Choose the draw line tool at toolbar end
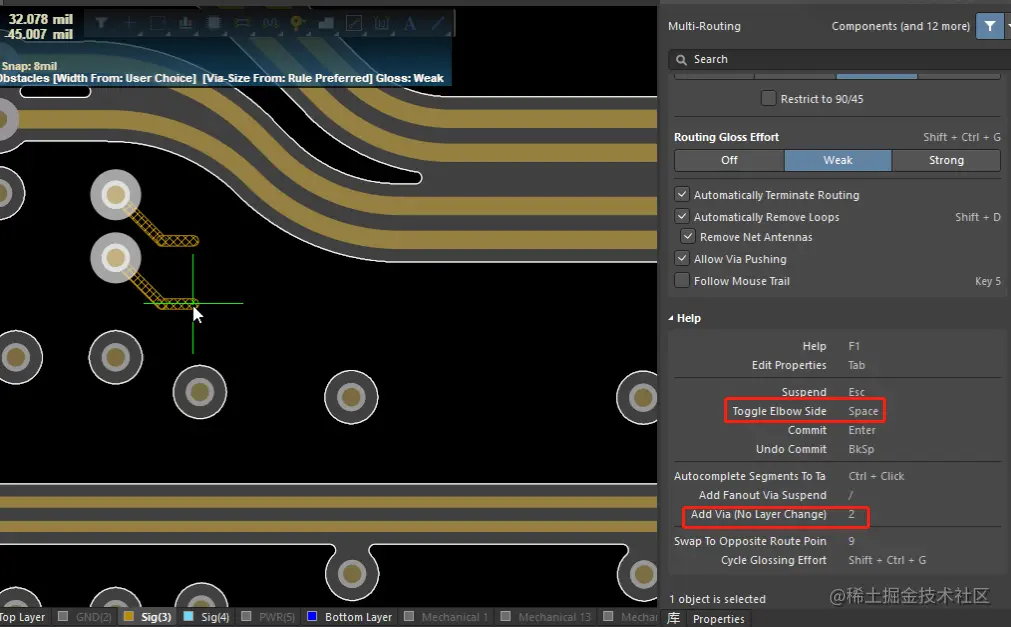This screenshot has height=627, width=1011. click(x=438, y=23)
